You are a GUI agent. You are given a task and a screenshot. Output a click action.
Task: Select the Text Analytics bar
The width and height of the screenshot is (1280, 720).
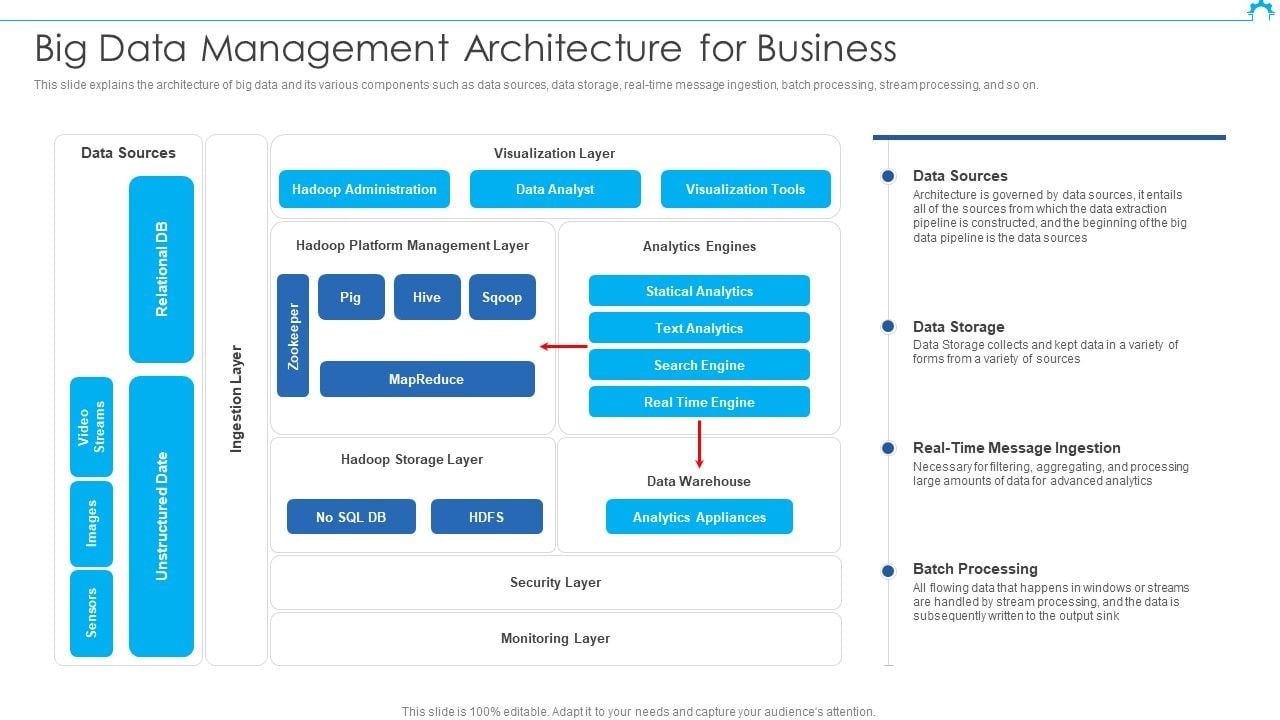(699, 328)
